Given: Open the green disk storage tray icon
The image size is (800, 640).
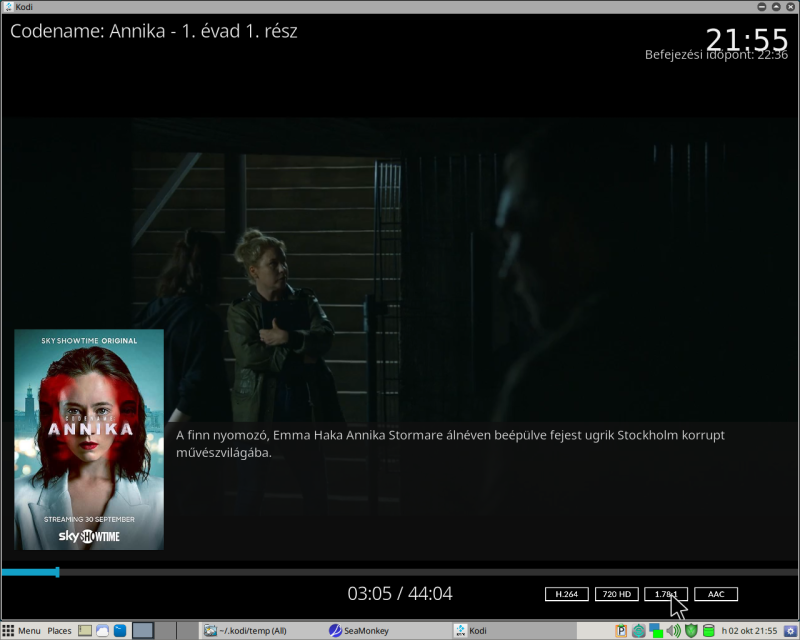Looking at the screenshot, I should pos(709,631).
